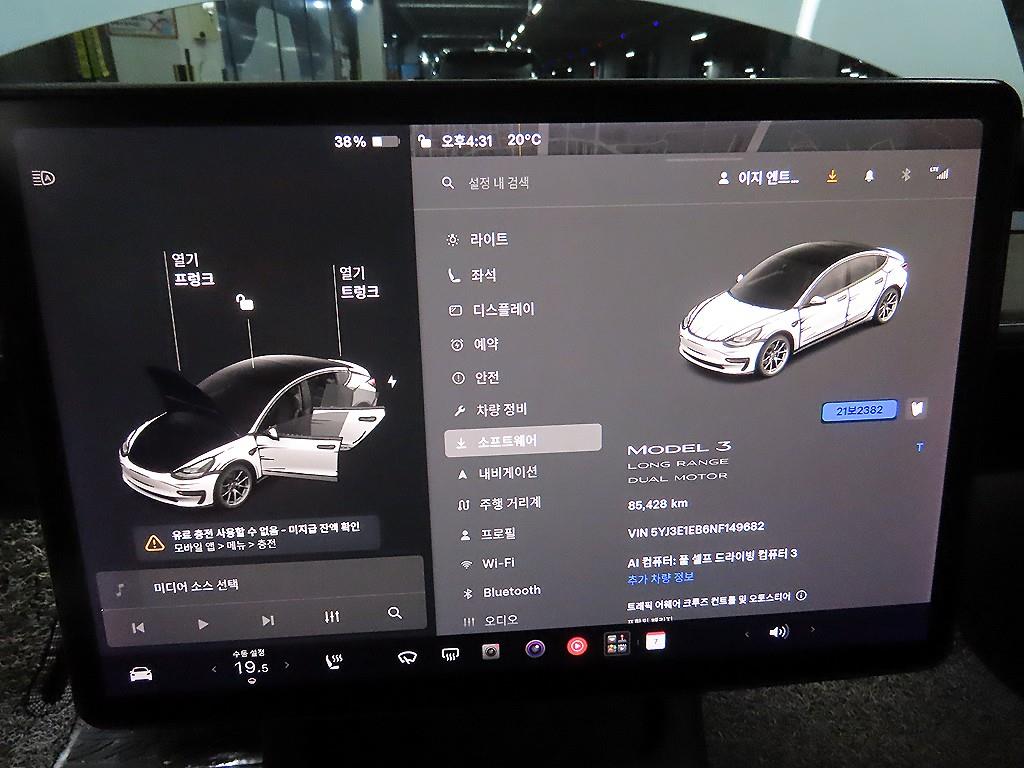The image size is (1024, 768).
Task: Toggle the auto high beam headlight icon
Action: point(44,178)
